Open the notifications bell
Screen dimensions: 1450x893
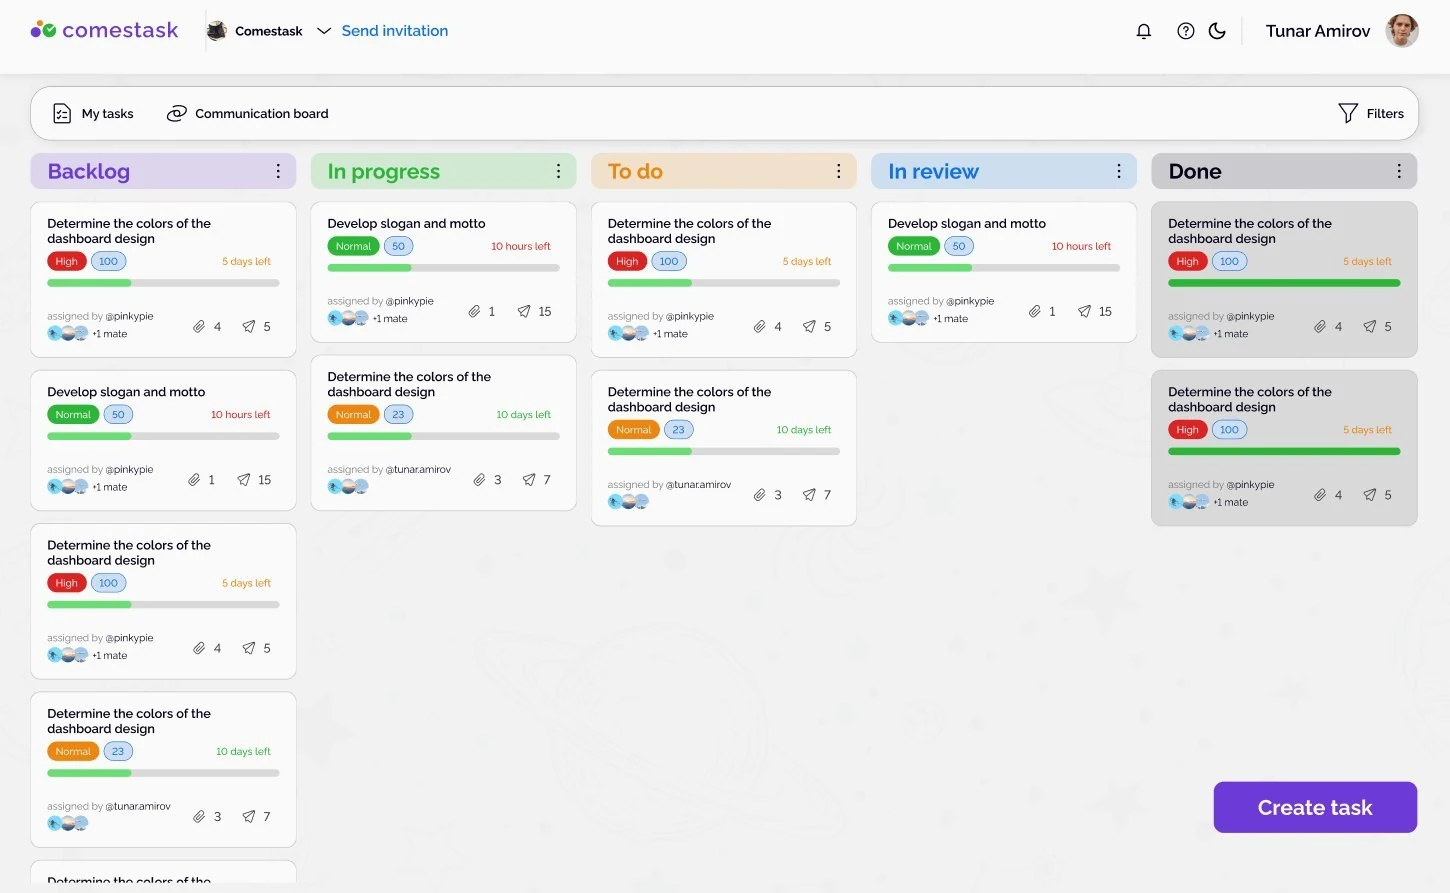(1144, 31)
